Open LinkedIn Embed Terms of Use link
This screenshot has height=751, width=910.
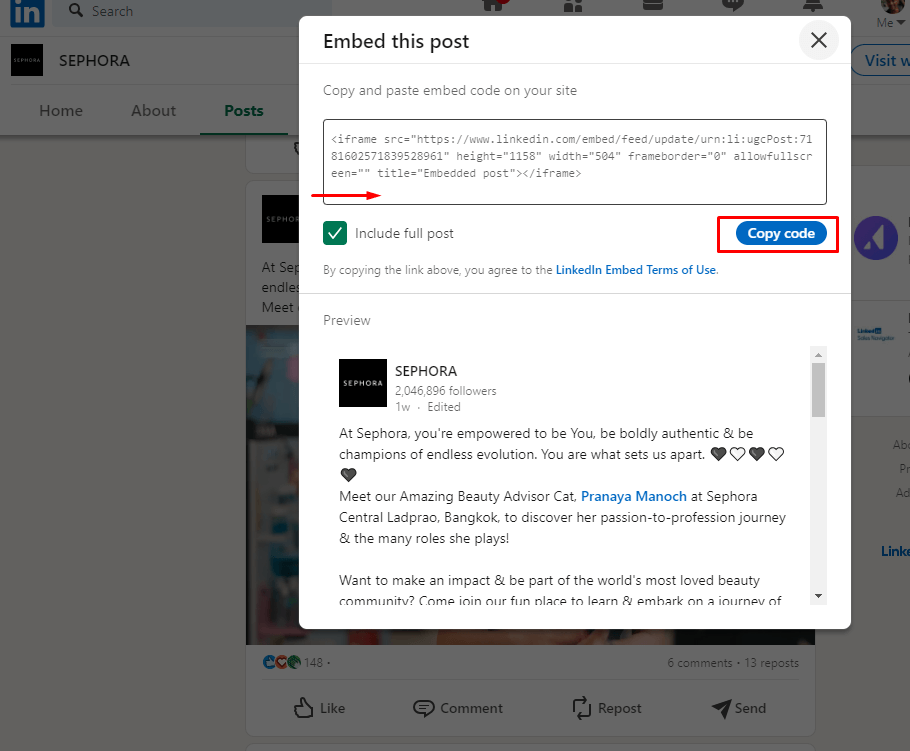tap(636, 270)
